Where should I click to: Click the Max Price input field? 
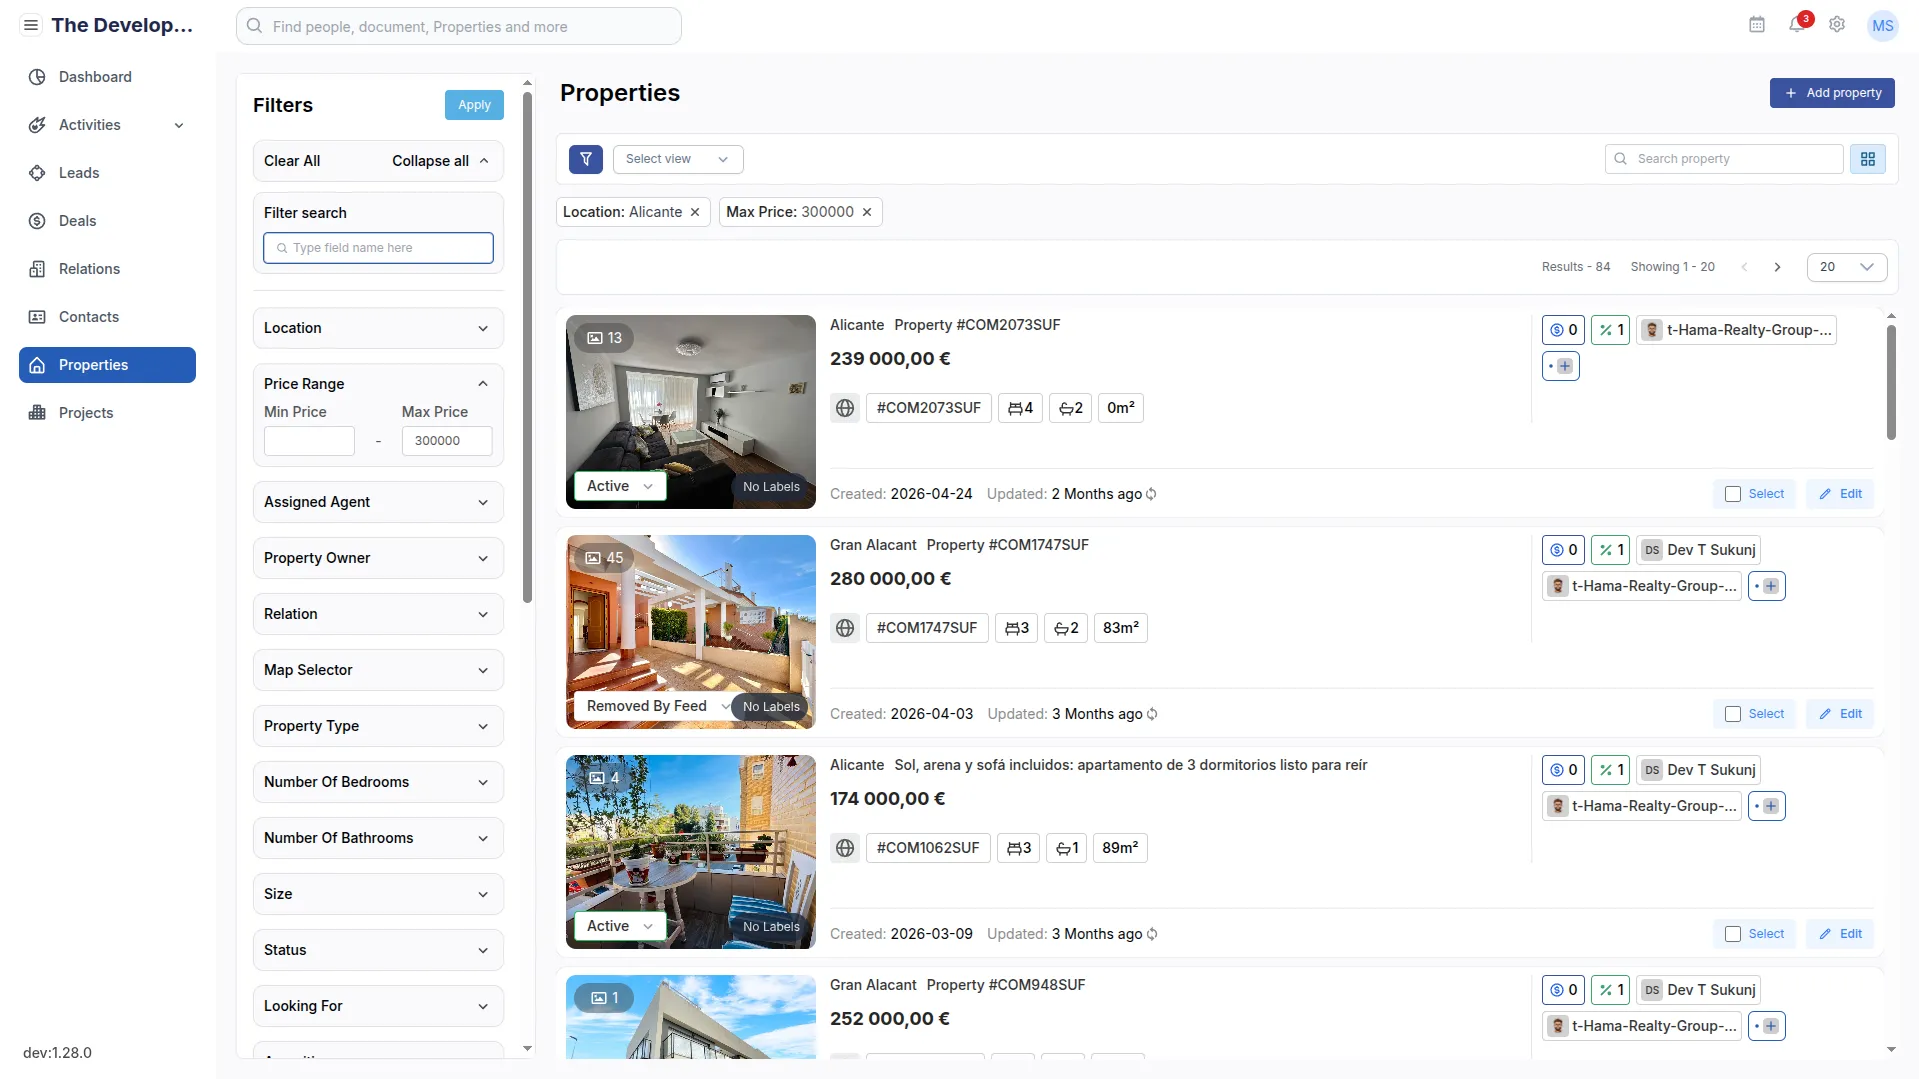[447, 441]
